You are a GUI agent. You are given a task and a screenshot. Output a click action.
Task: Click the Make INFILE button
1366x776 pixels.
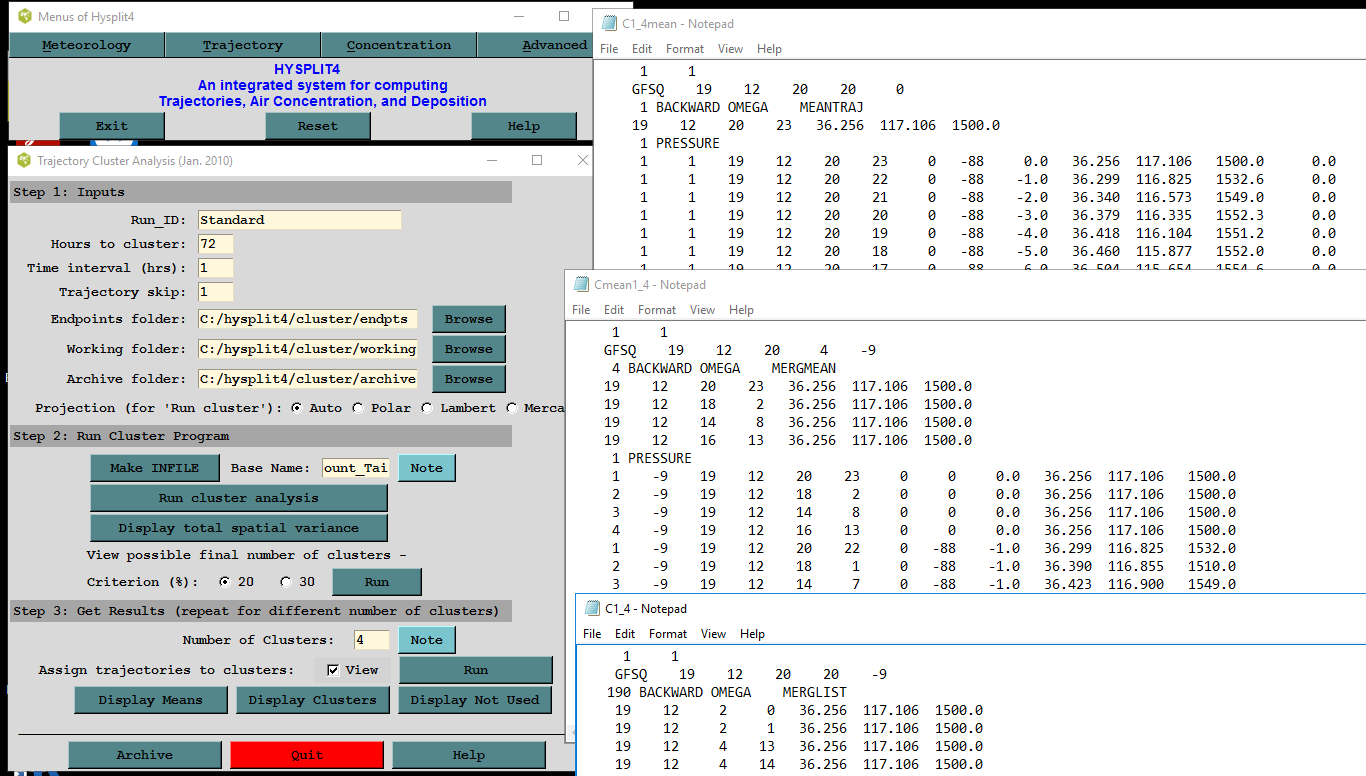point(154,468)
